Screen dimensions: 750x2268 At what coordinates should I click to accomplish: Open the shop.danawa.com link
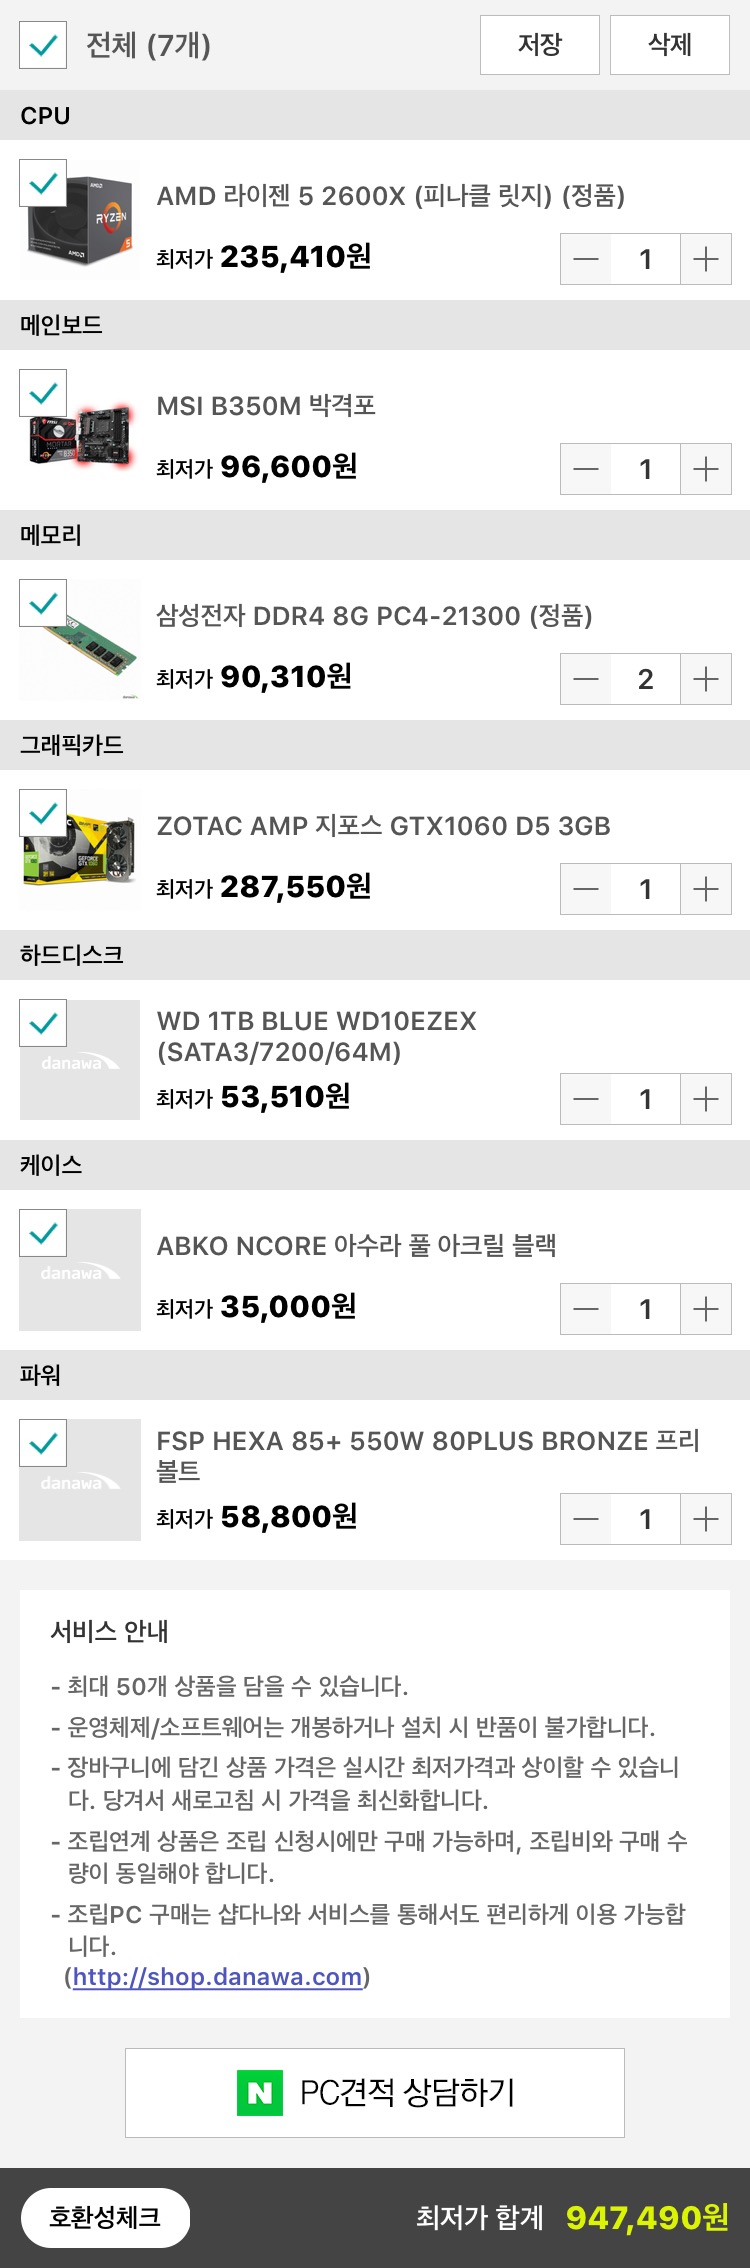pyautogui.click(x=217, y=1976)
